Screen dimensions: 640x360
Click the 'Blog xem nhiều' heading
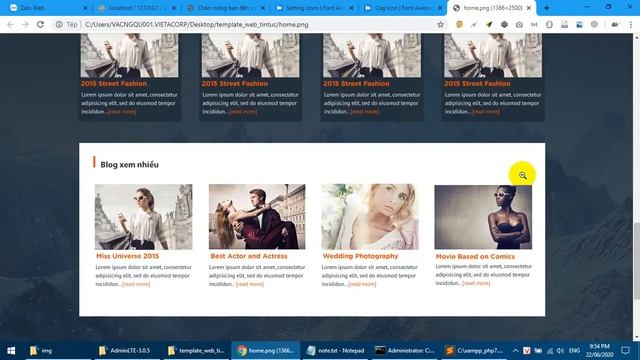pyautogui.click(x=129, y=164)
